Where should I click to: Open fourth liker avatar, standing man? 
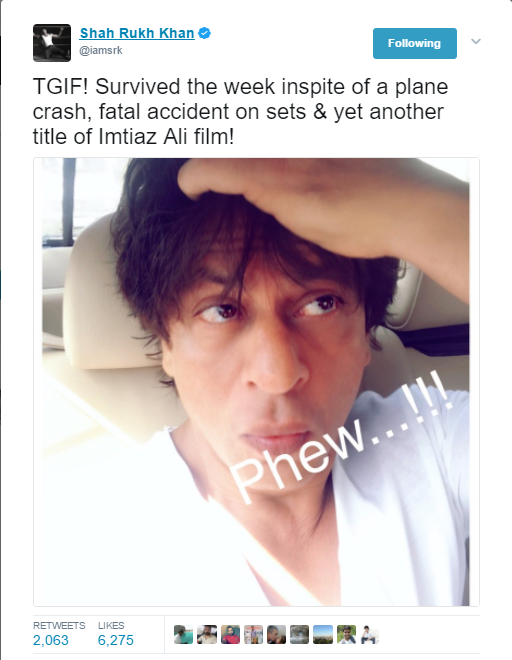click(x=253, y=634)
